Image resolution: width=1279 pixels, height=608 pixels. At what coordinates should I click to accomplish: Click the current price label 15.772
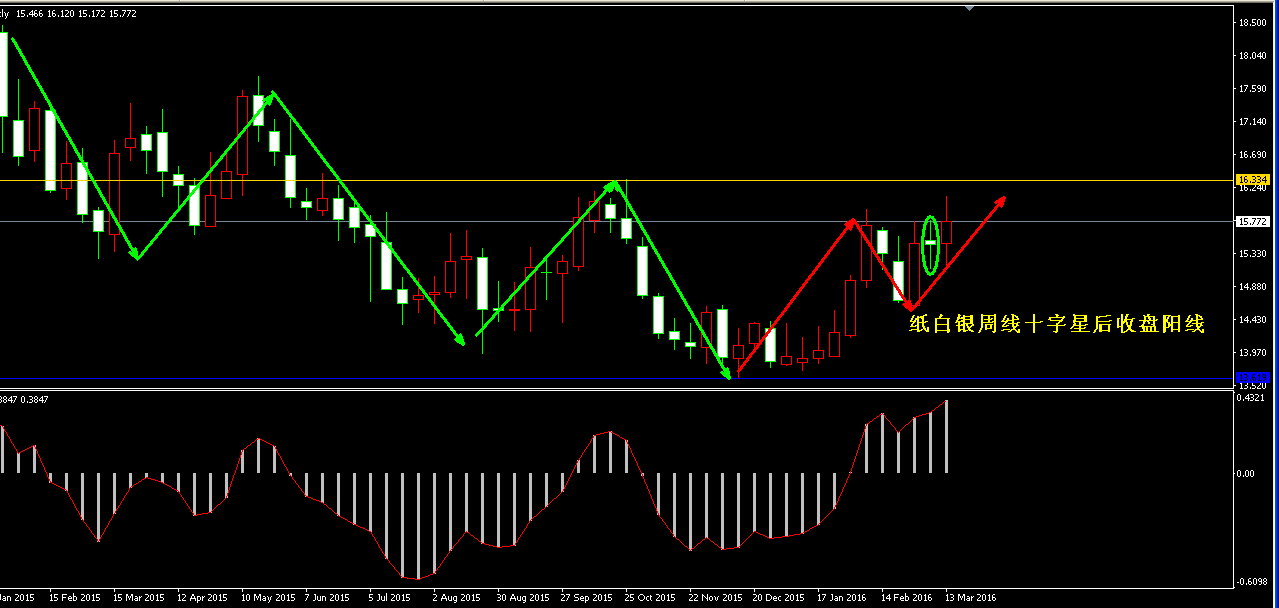pyautogui.click(x=1252, y=221)
